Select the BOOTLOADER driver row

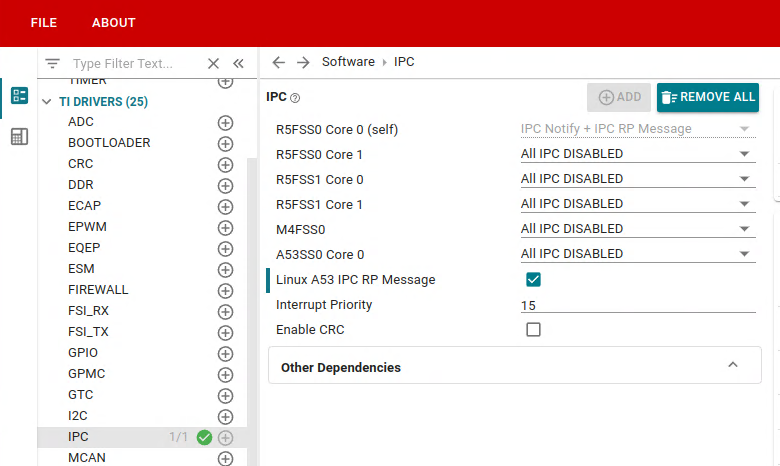142,143
